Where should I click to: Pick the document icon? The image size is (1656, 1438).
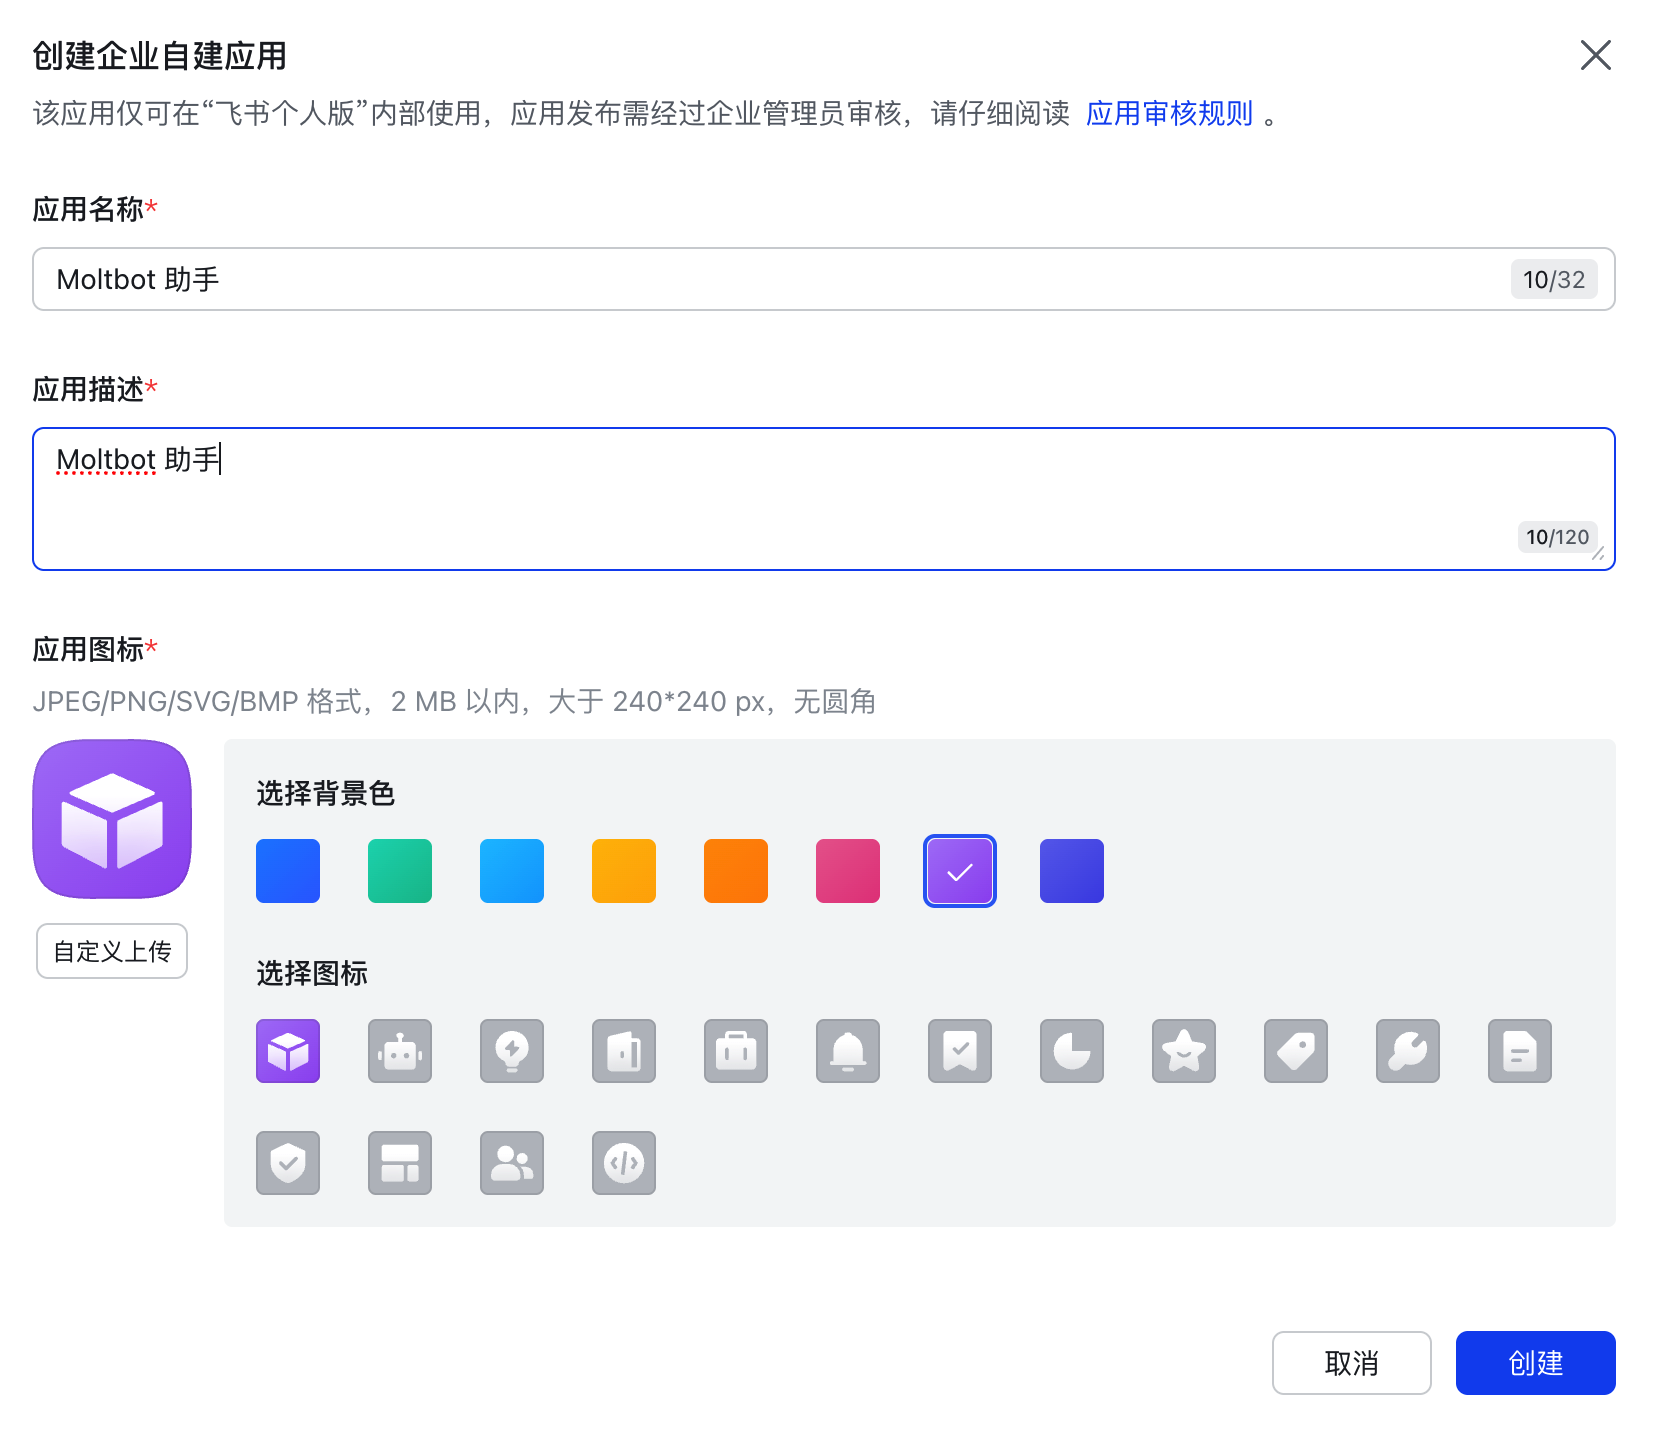click(1520, 1051)
